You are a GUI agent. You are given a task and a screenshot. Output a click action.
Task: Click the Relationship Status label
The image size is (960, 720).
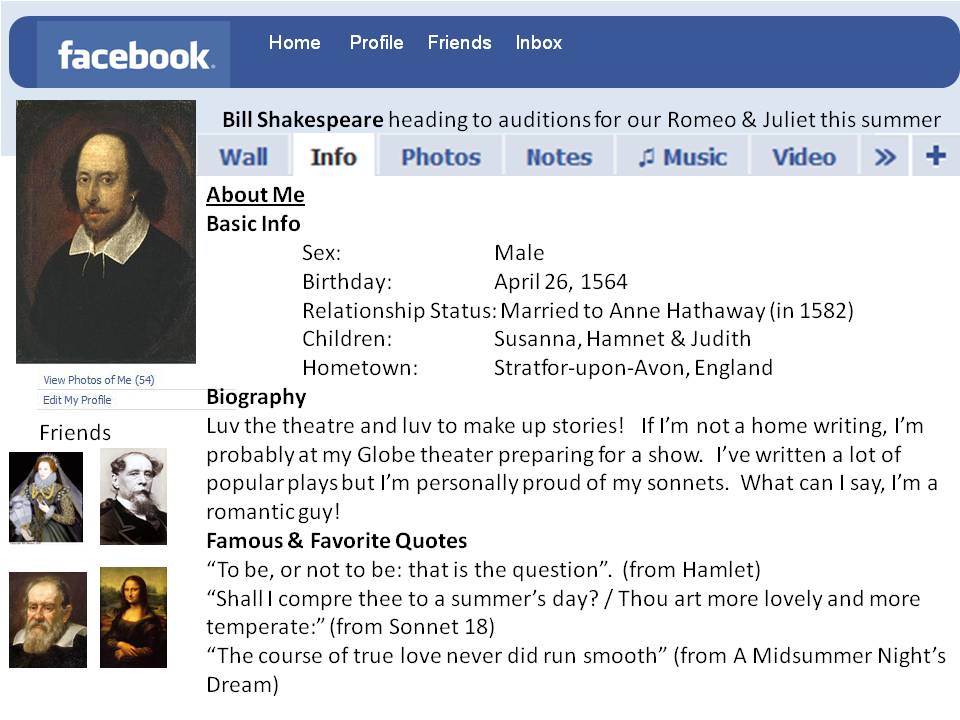click(x=399, y=310)
